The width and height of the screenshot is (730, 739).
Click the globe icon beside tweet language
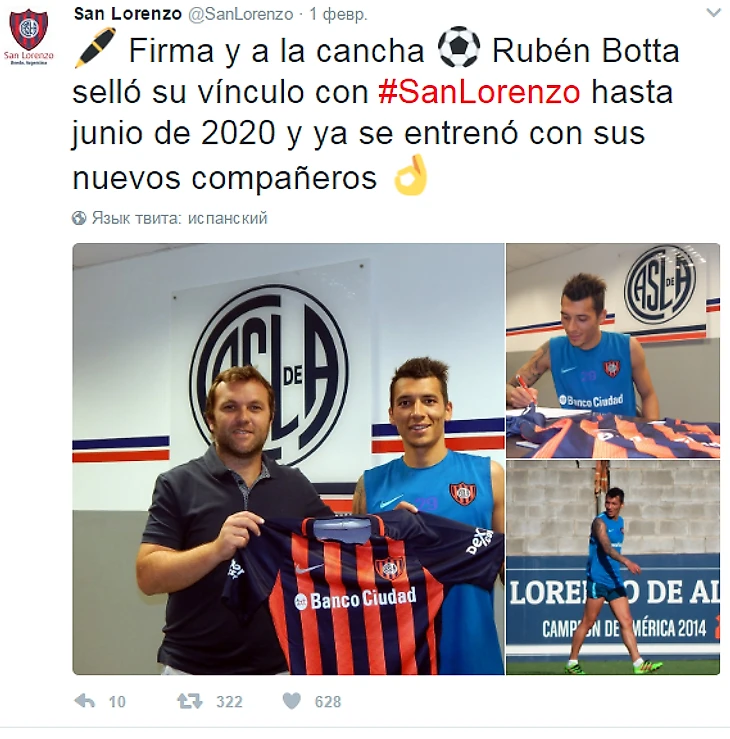[79, 218]
